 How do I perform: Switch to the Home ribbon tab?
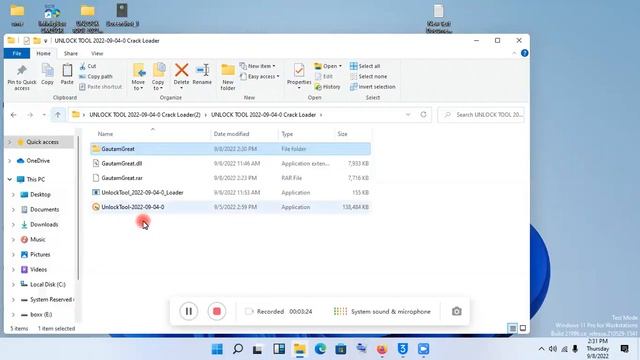(x=44, y=53)
